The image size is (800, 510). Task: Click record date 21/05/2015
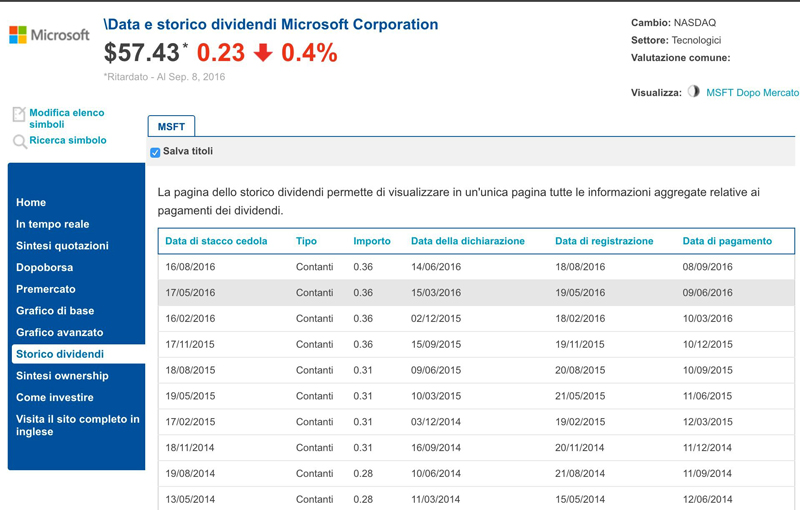580,396
